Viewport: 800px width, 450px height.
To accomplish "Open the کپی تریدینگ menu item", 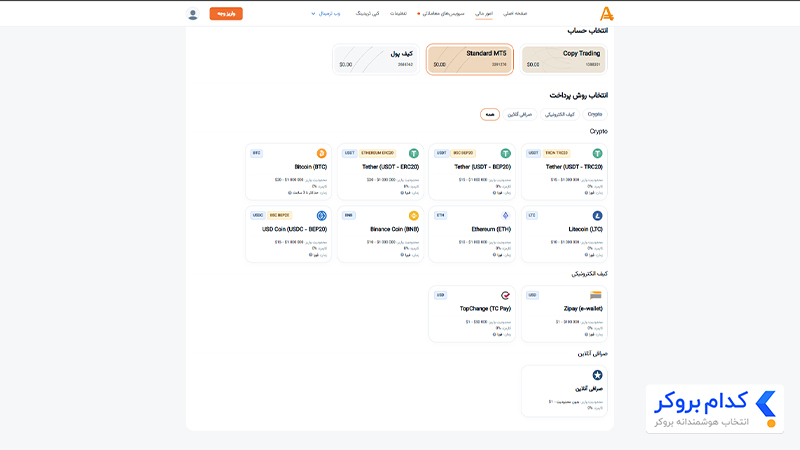I will 367,14.
